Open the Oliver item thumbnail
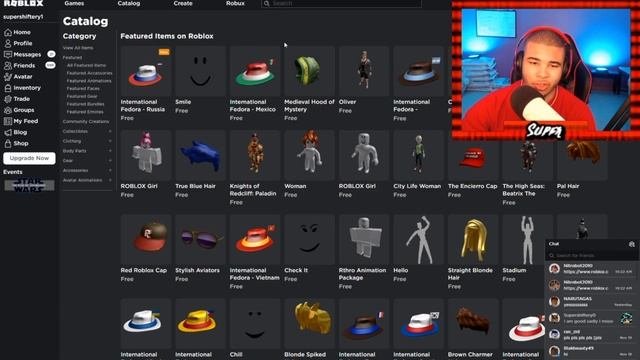The image size is (640, 360). [364, 71]
